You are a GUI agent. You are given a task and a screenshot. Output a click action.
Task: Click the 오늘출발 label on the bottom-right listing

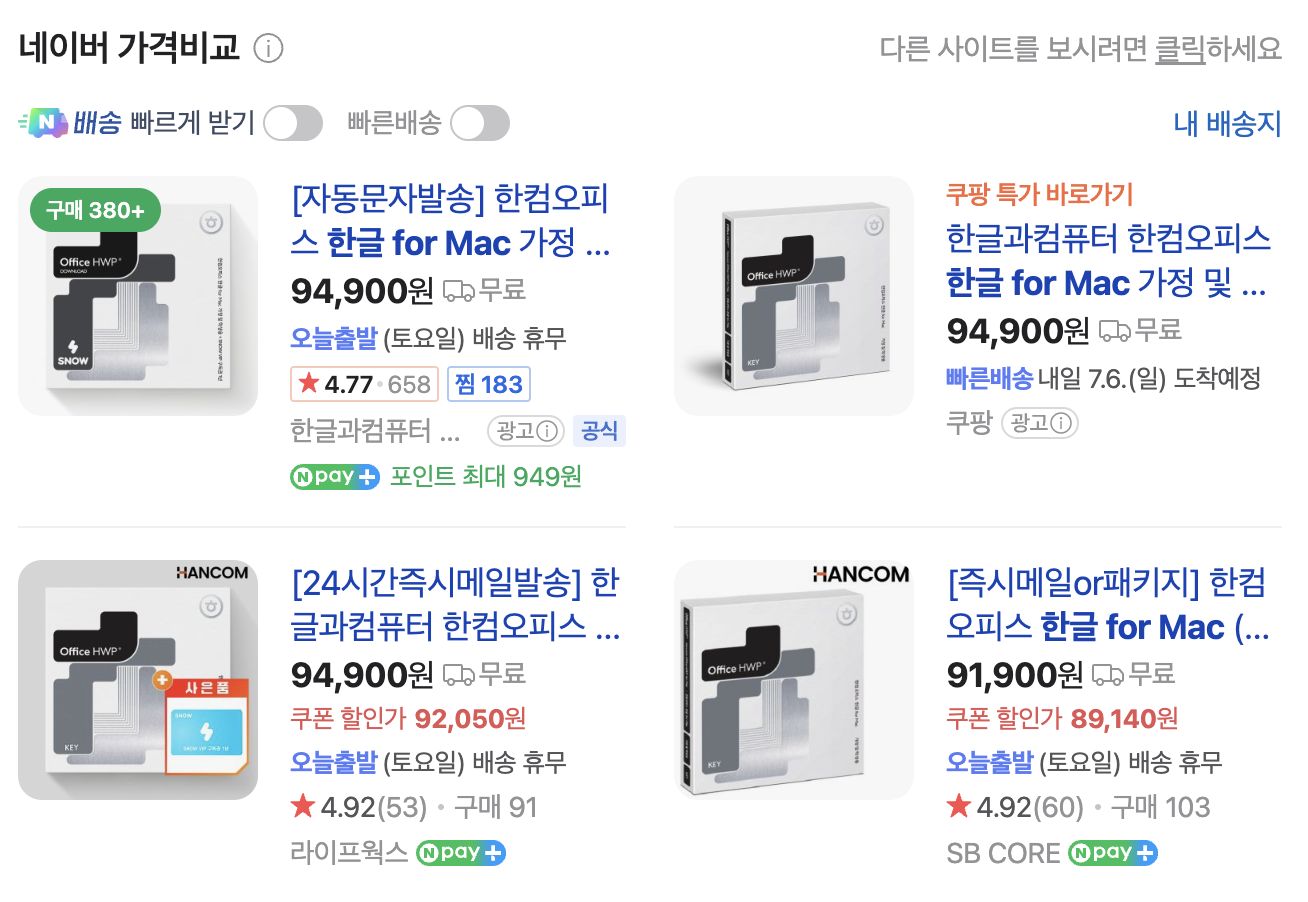[988, 762]
